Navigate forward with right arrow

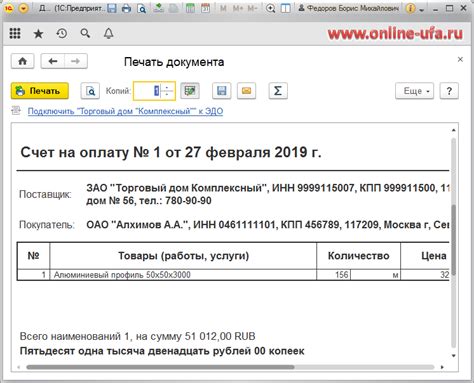[76, 61]
